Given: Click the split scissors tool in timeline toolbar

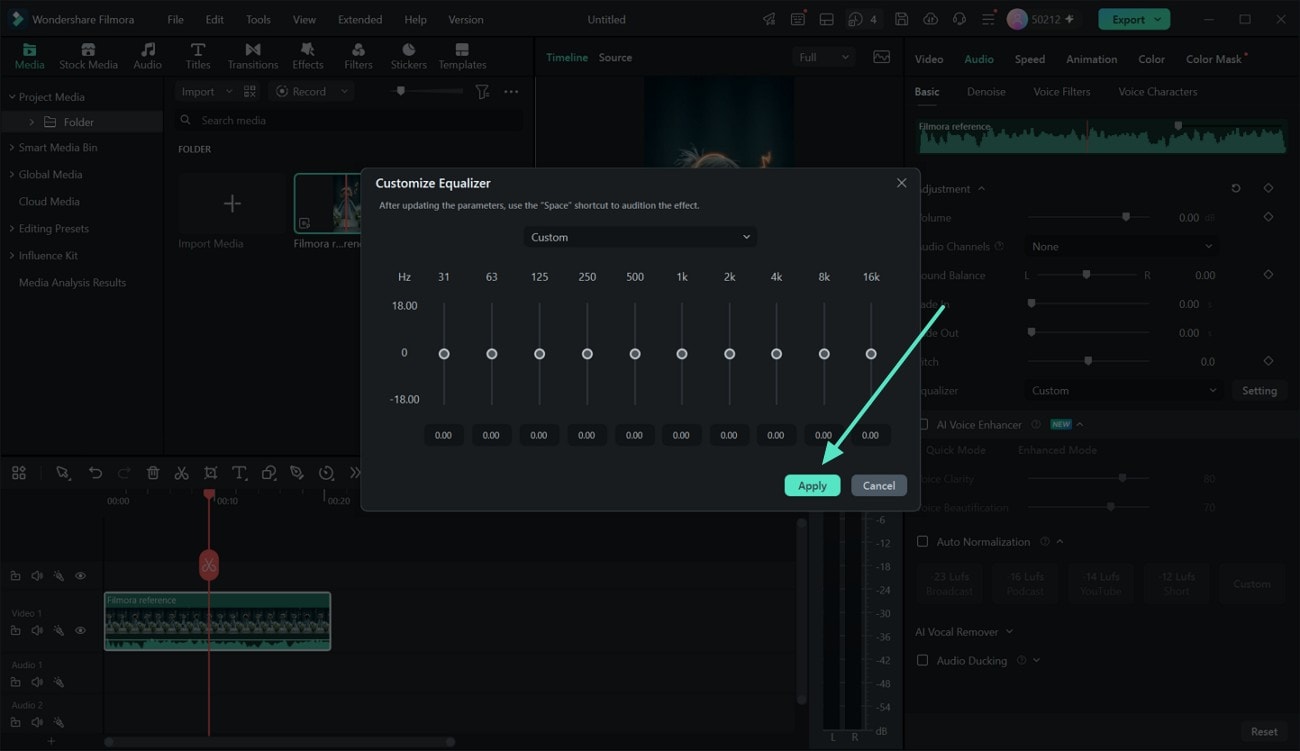Looking at the screenshot, I should tap(181, 473).
